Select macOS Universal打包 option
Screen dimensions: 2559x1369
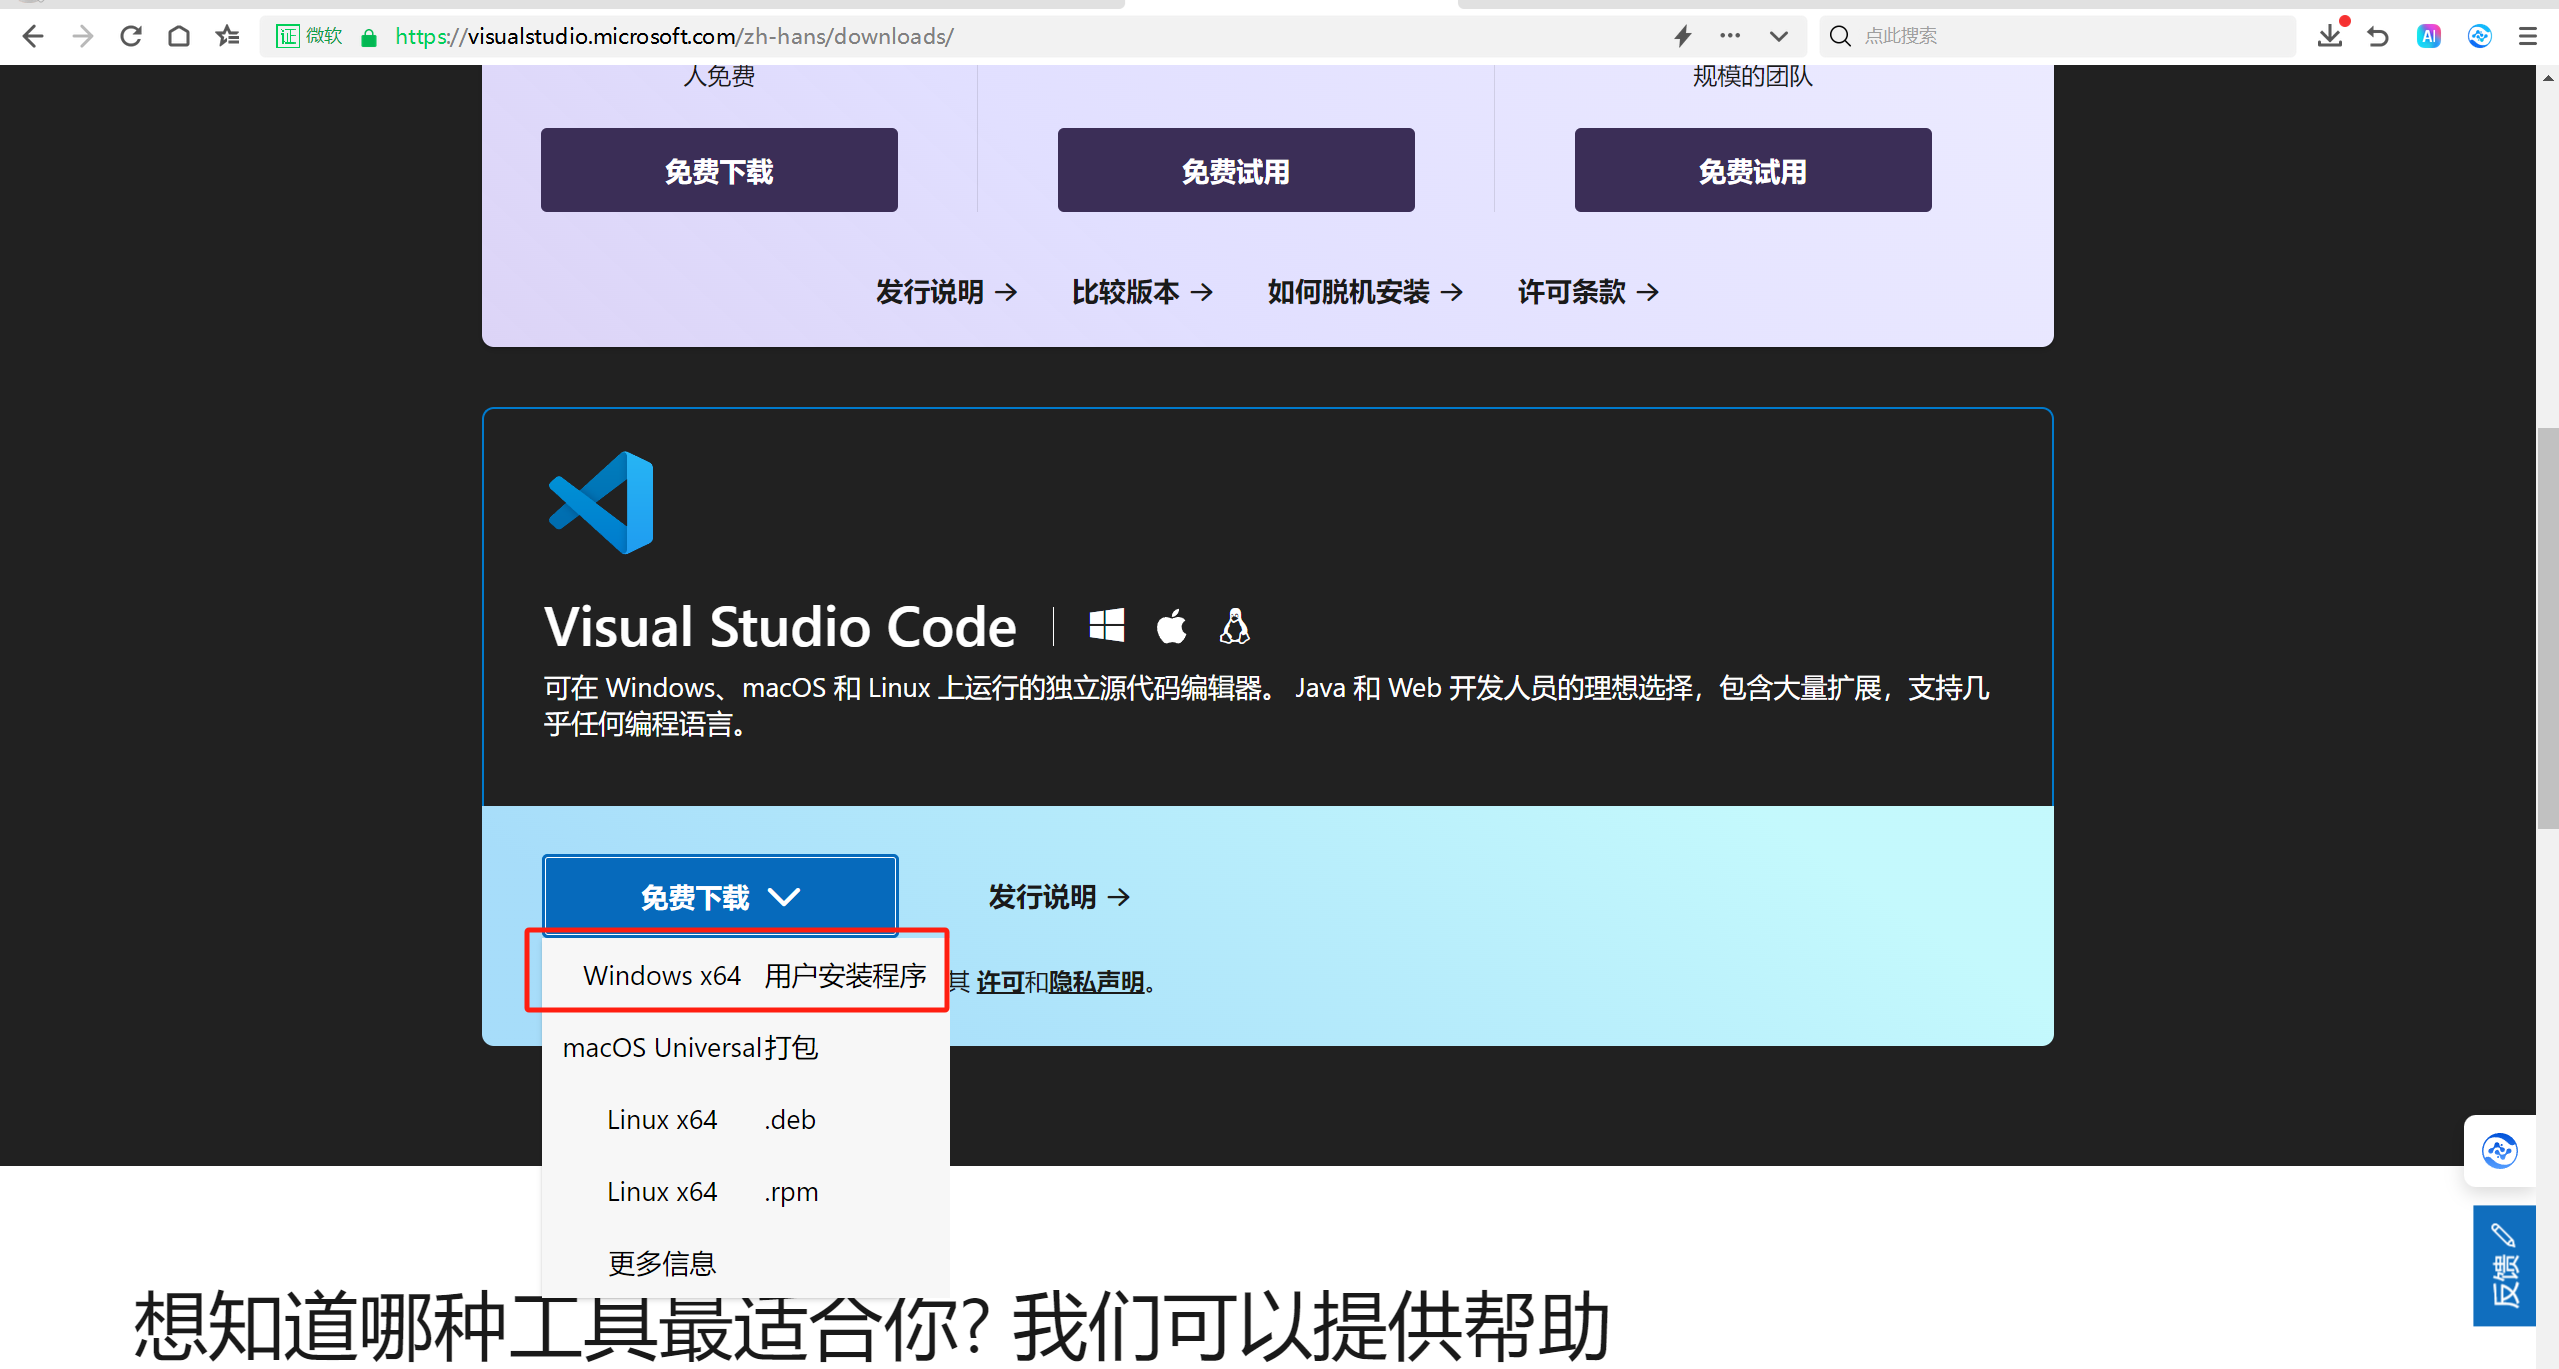tap(745, 1047)
